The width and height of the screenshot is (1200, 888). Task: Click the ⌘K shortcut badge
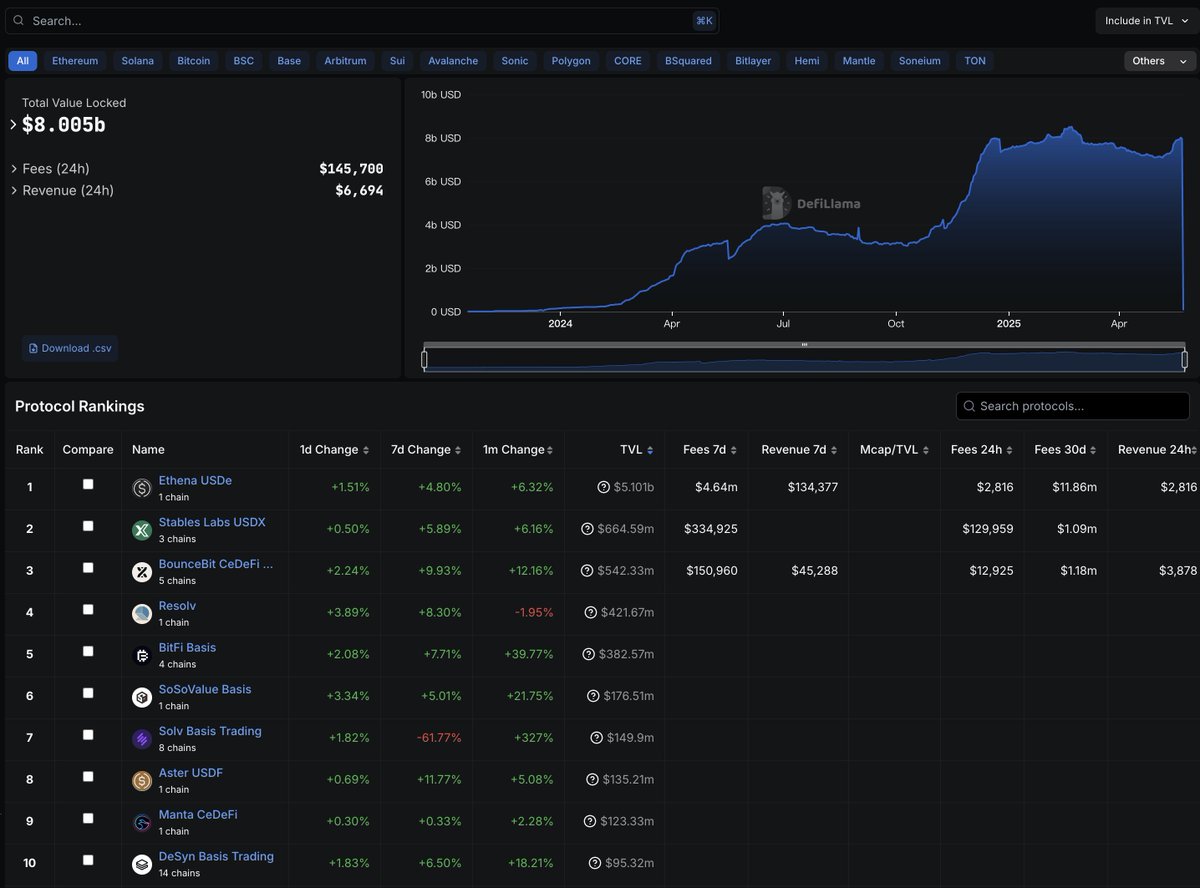click(x=704, y=21)
